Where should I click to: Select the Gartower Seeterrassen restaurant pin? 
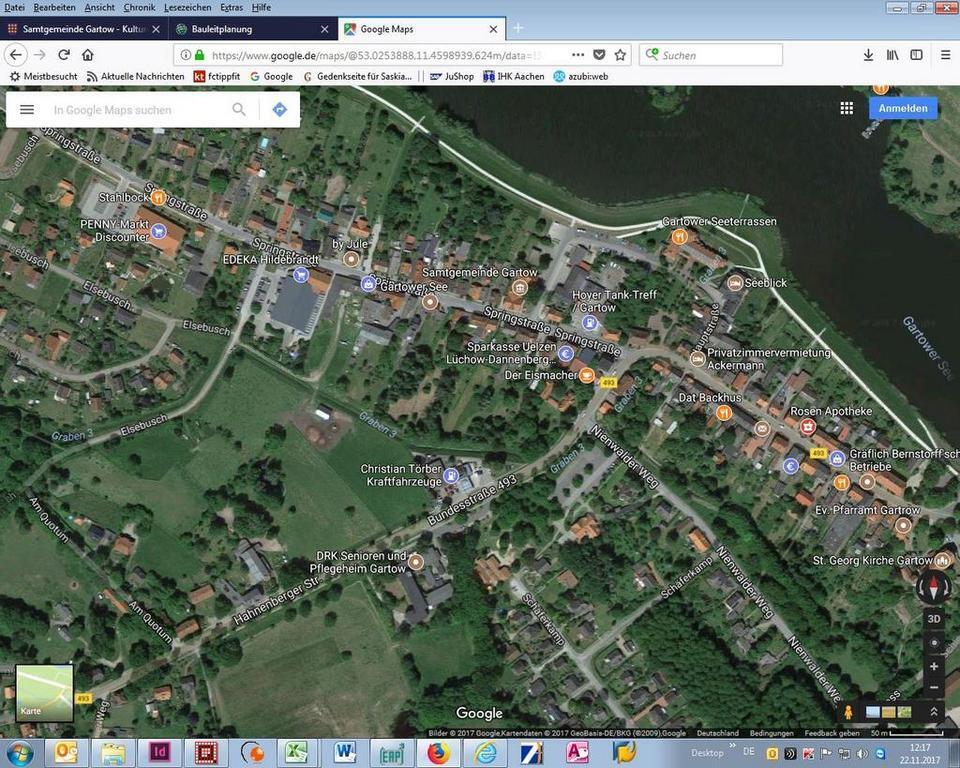(679, 236)
